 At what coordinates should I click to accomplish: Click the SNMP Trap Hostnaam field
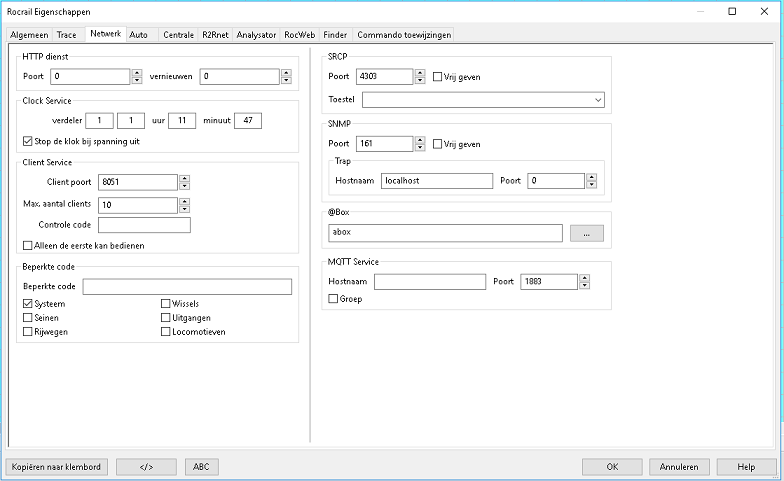tap(437, 181)
